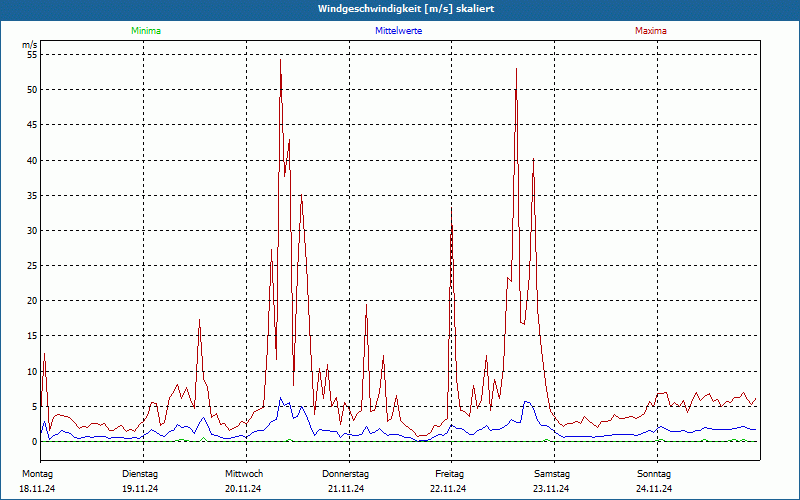
Task: Click the date 22.11.24
Action: click(x=448, y=489)
